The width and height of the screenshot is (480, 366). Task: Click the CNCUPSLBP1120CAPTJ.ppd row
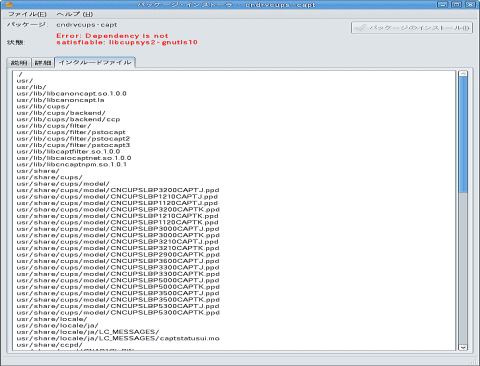pos(117,203)
